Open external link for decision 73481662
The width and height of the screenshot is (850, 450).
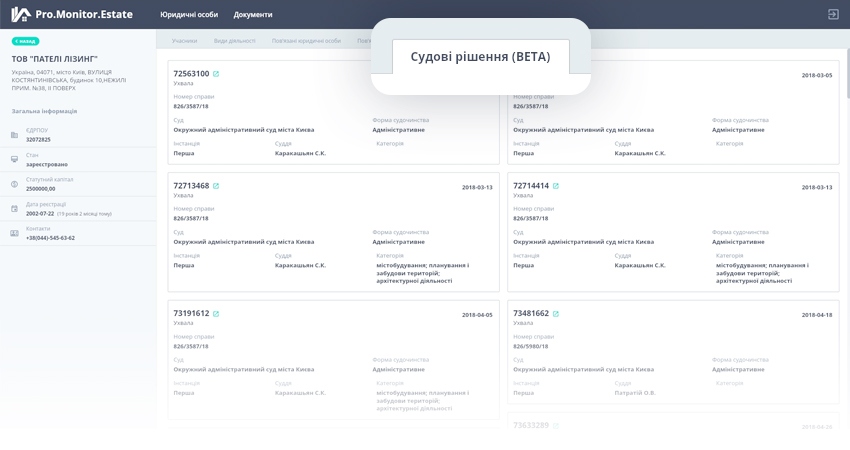(x=556, y=314)
